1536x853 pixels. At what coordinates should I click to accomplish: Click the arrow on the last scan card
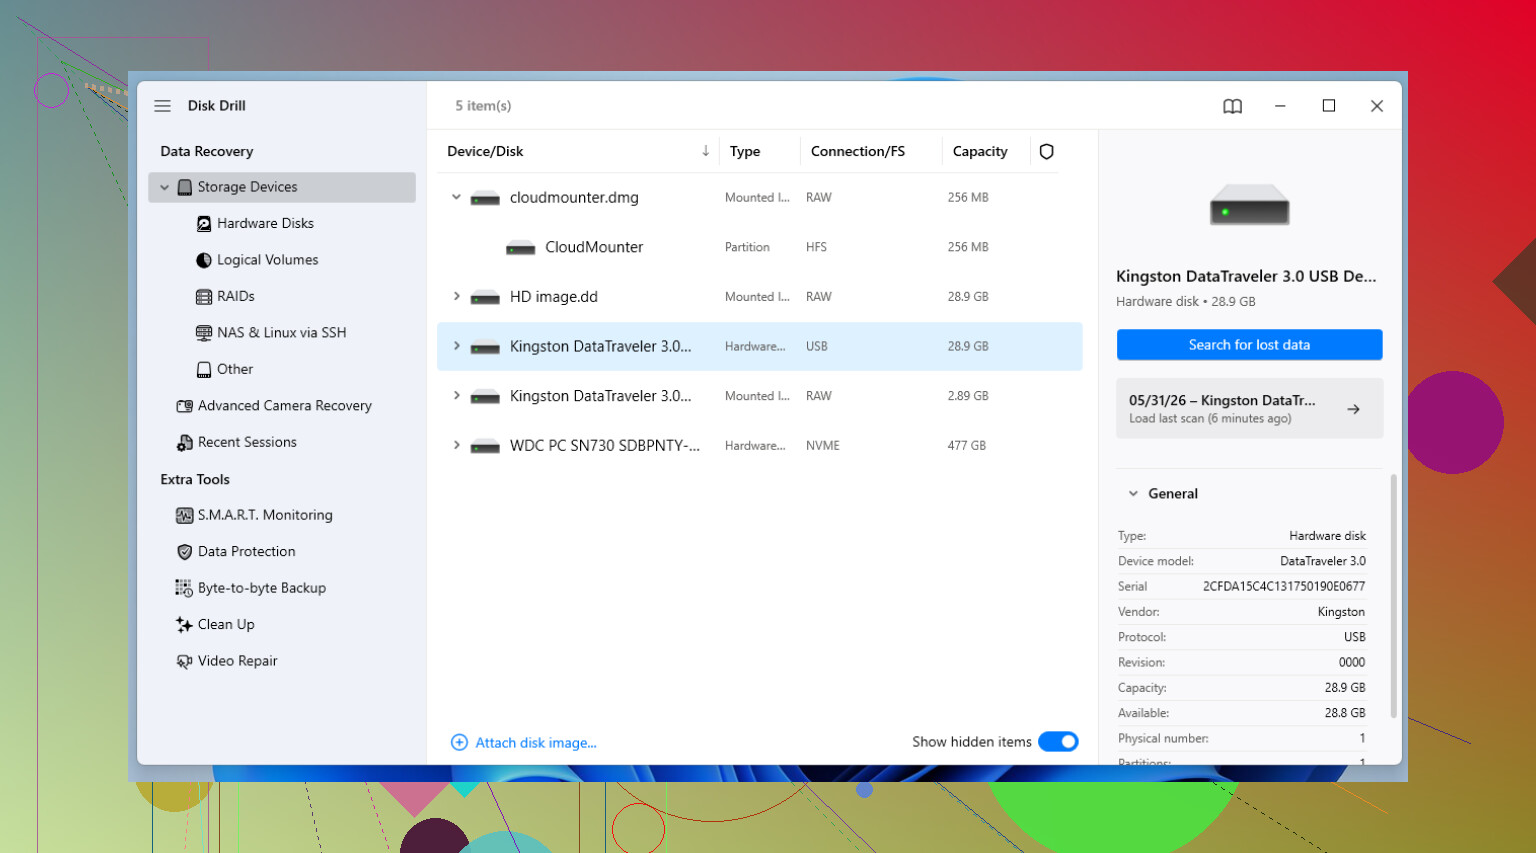coord(1353,409)
